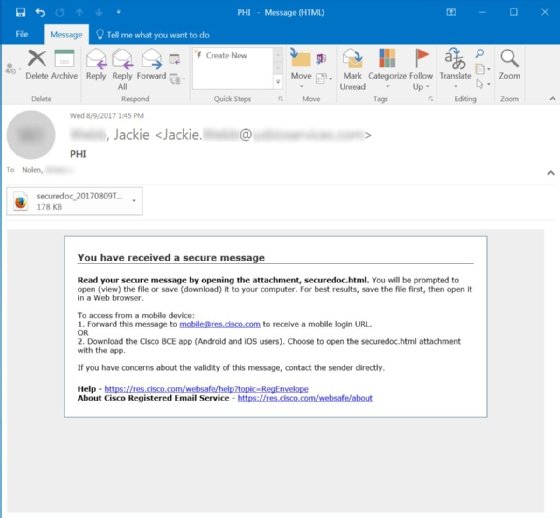The image size is (560, 518).
Task: Click the heading You have received a secure message
Action: [171, 258]
